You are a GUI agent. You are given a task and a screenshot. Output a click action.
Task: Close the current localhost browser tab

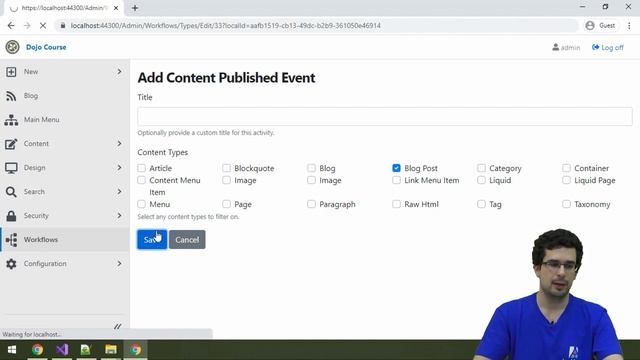116,8
